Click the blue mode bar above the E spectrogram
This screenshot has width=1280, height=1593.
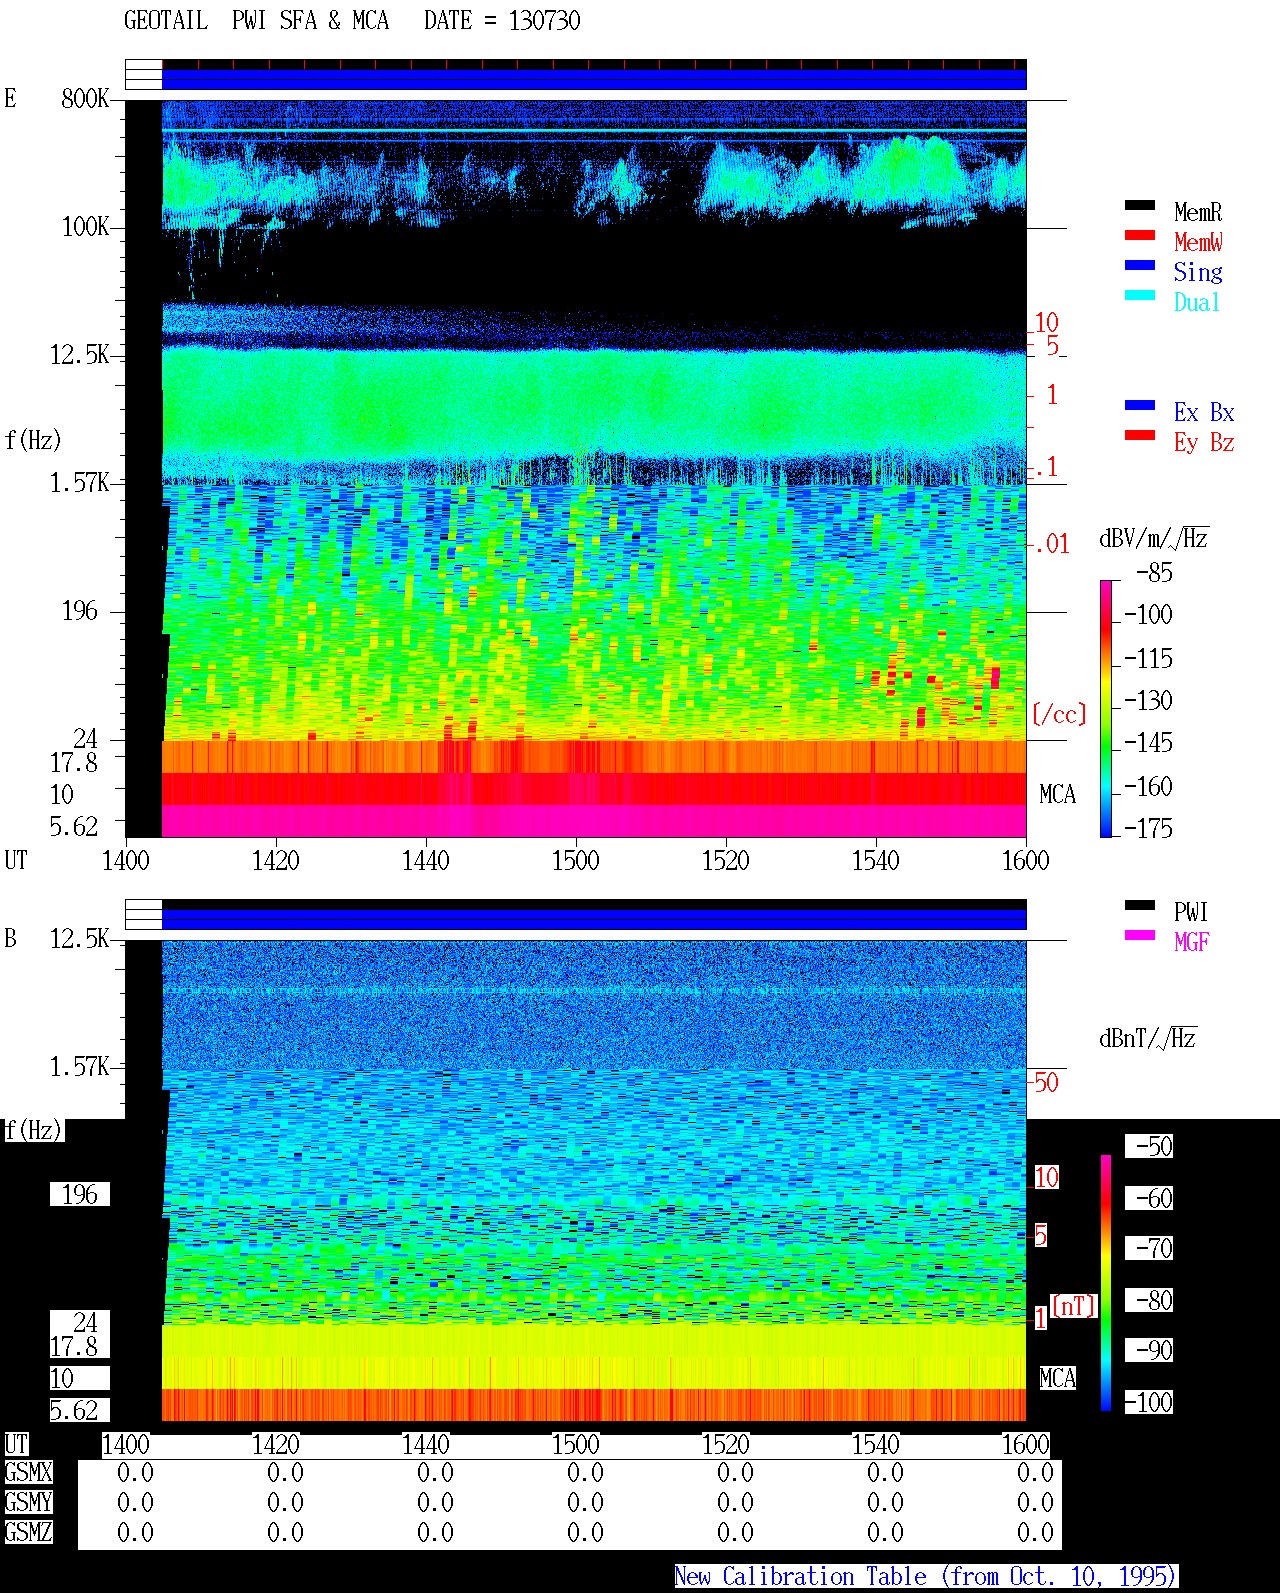pyautogui.click(x=594, y=79)
